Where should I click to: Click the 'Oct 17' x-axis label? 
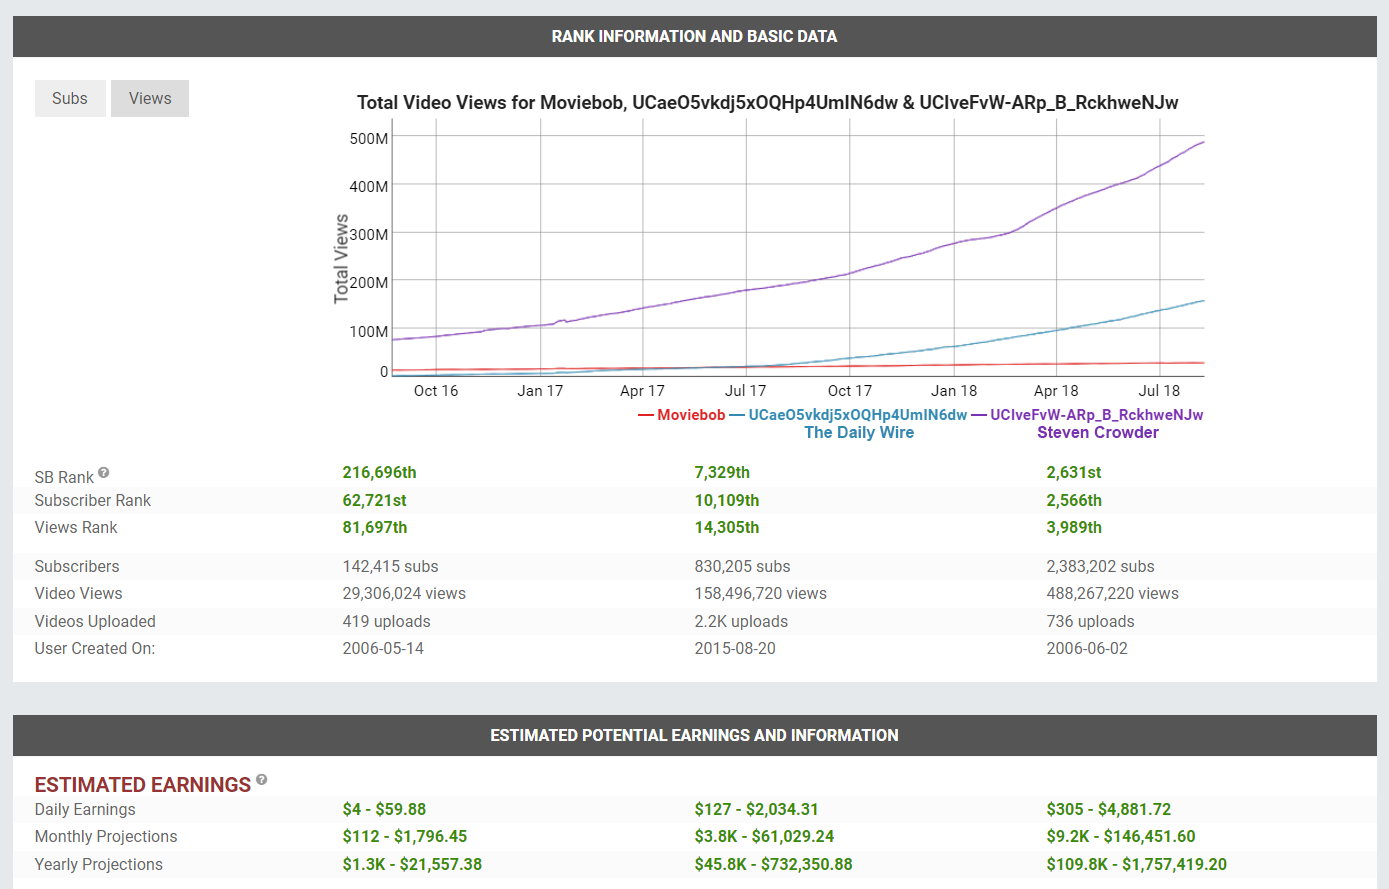(x=850, y=391)
